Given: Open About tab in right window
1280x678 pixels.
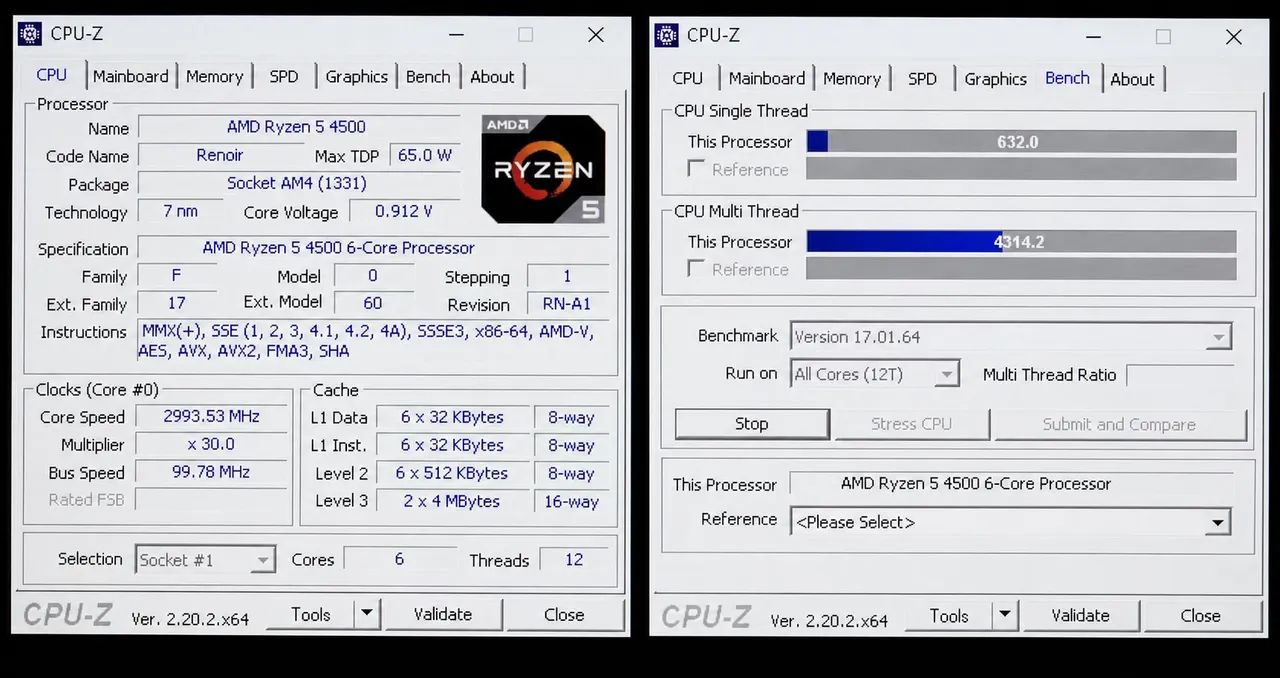Looking at the screenshot, I should click(x=1132, y=78).
